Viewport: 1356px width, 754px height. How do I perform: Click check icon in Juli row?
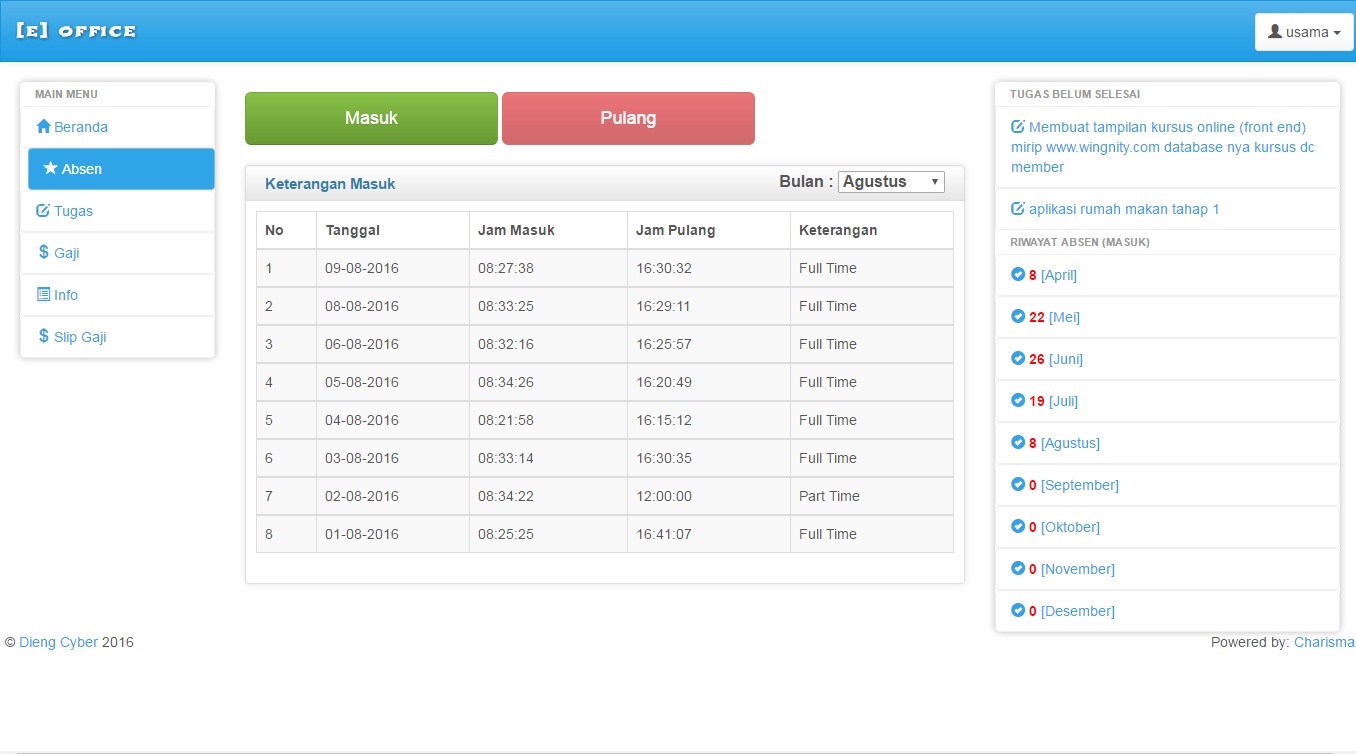pyautogui.click(x=1018, y=401)
